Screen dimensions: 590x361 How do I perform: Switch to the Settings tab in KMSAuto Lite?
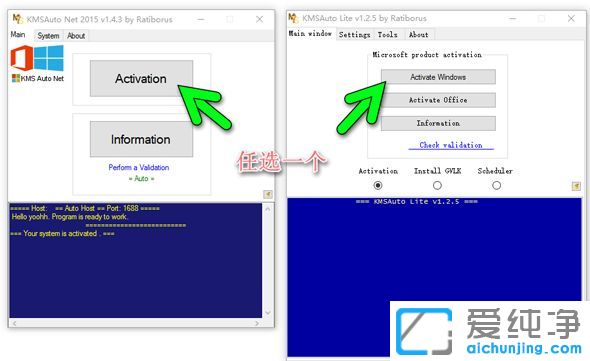354,35
